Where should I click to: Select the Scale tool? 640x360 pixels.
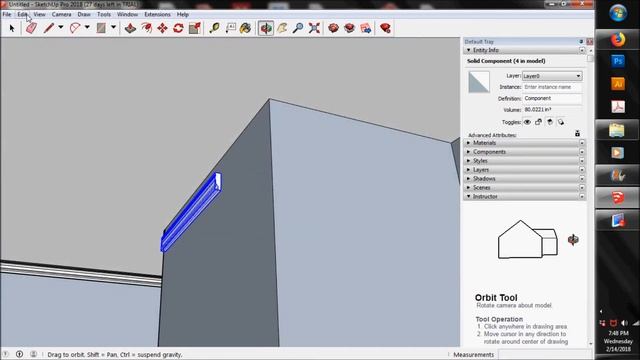tap(195, 28)
